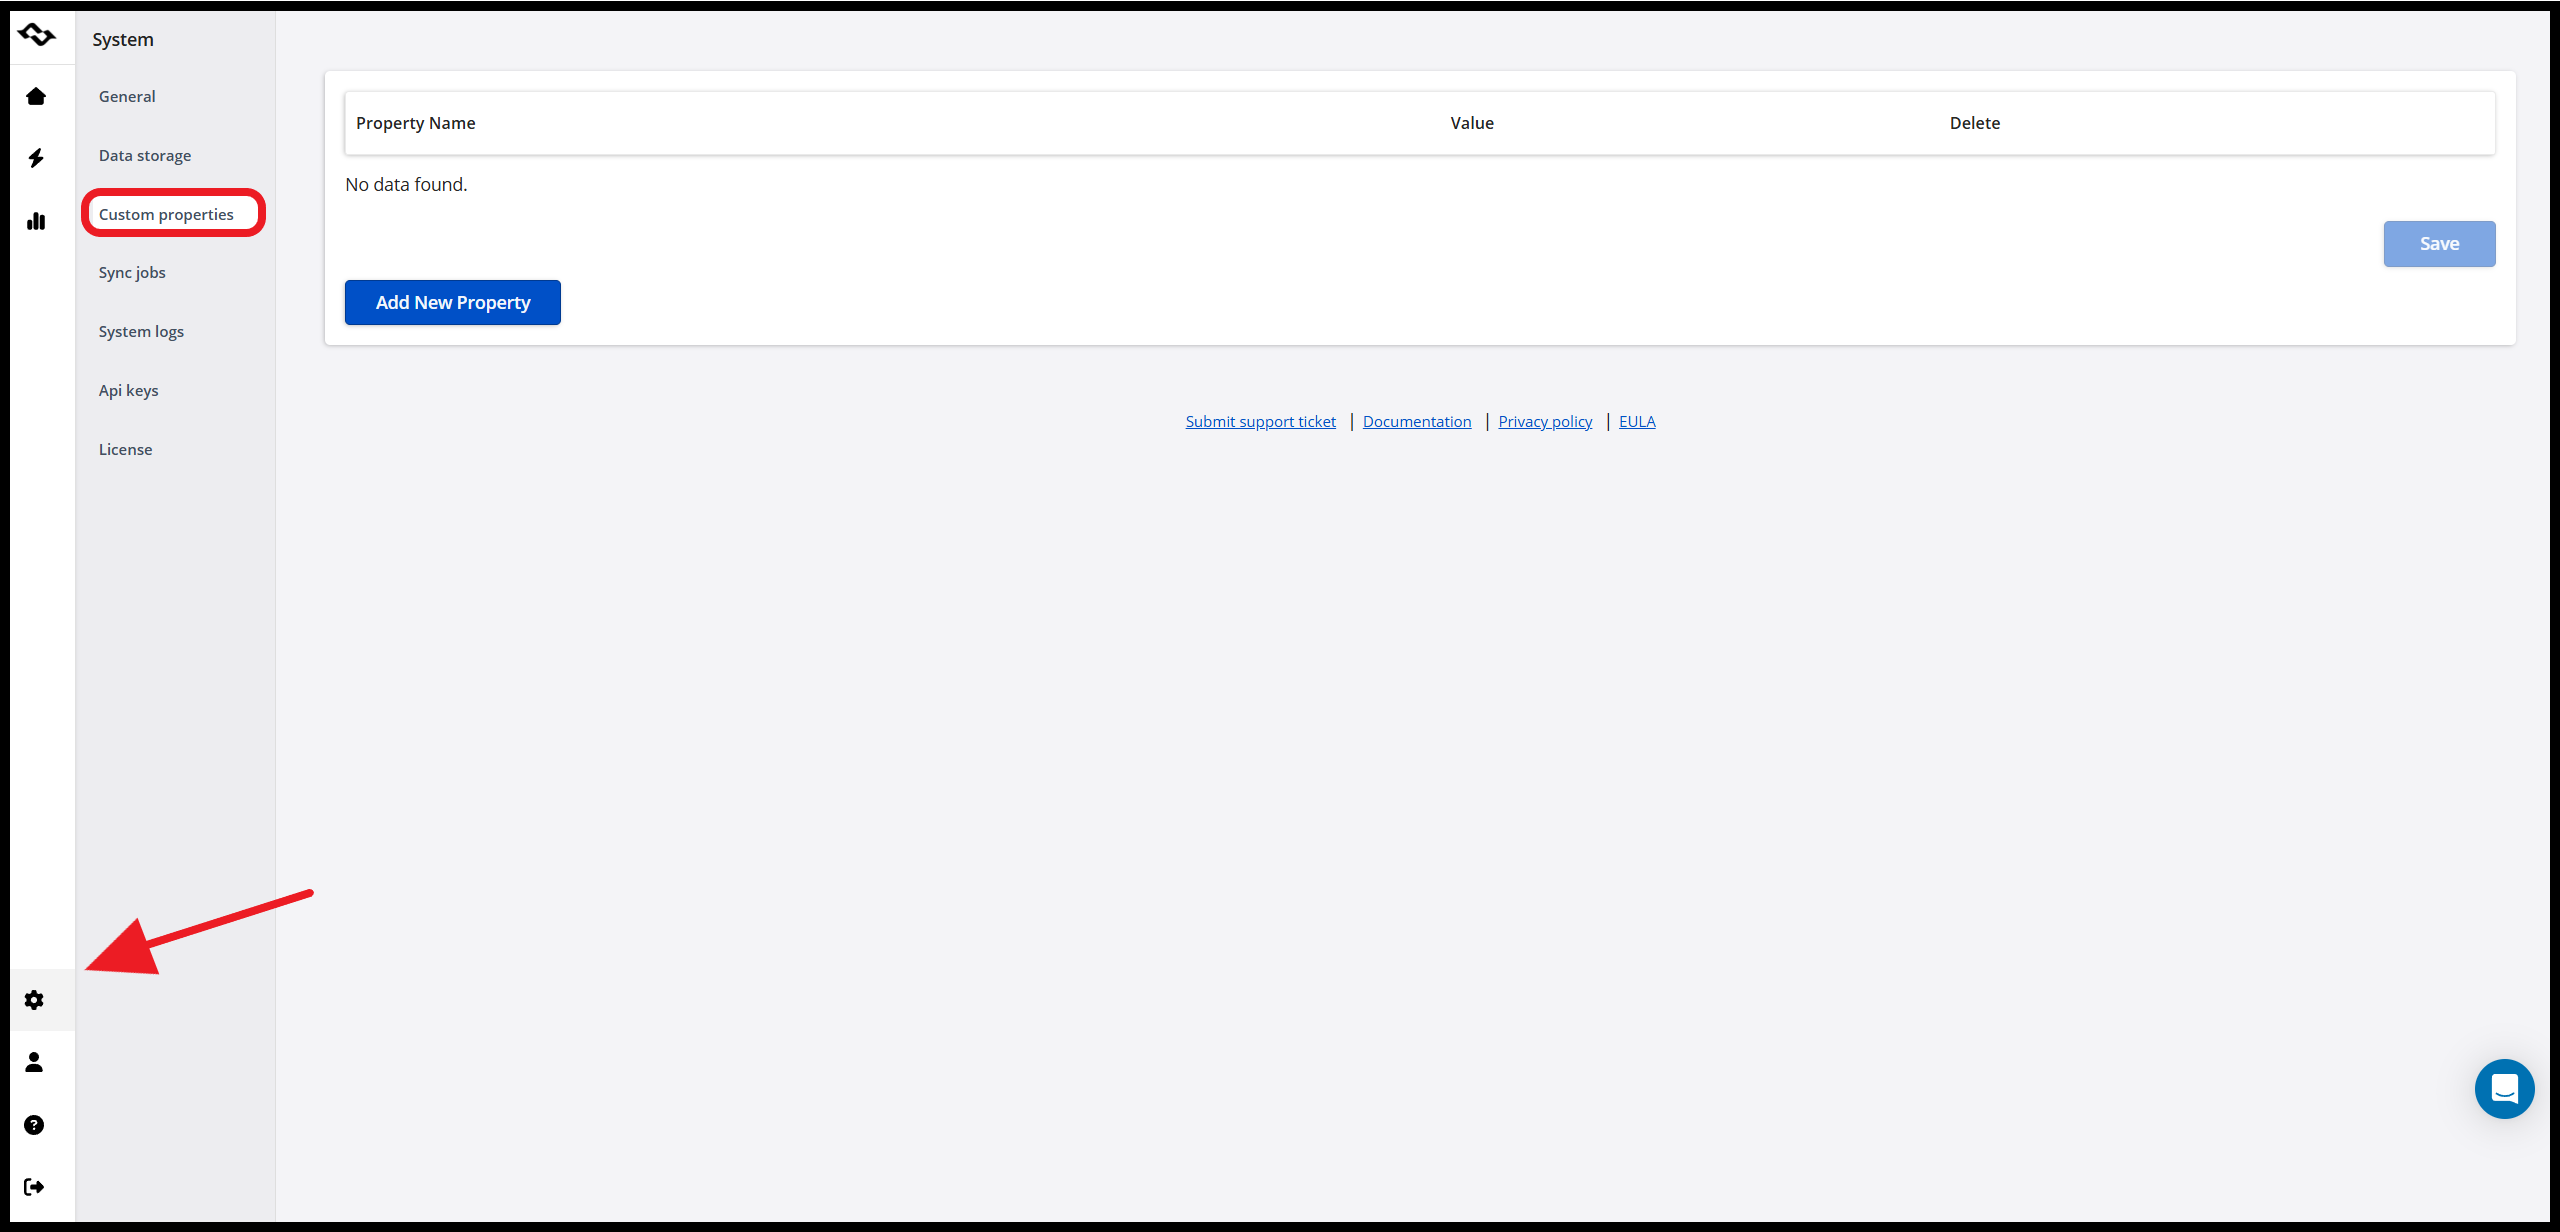Open the user profile icon
Screen dimensions: 2560x1232
coord(34,1062)
